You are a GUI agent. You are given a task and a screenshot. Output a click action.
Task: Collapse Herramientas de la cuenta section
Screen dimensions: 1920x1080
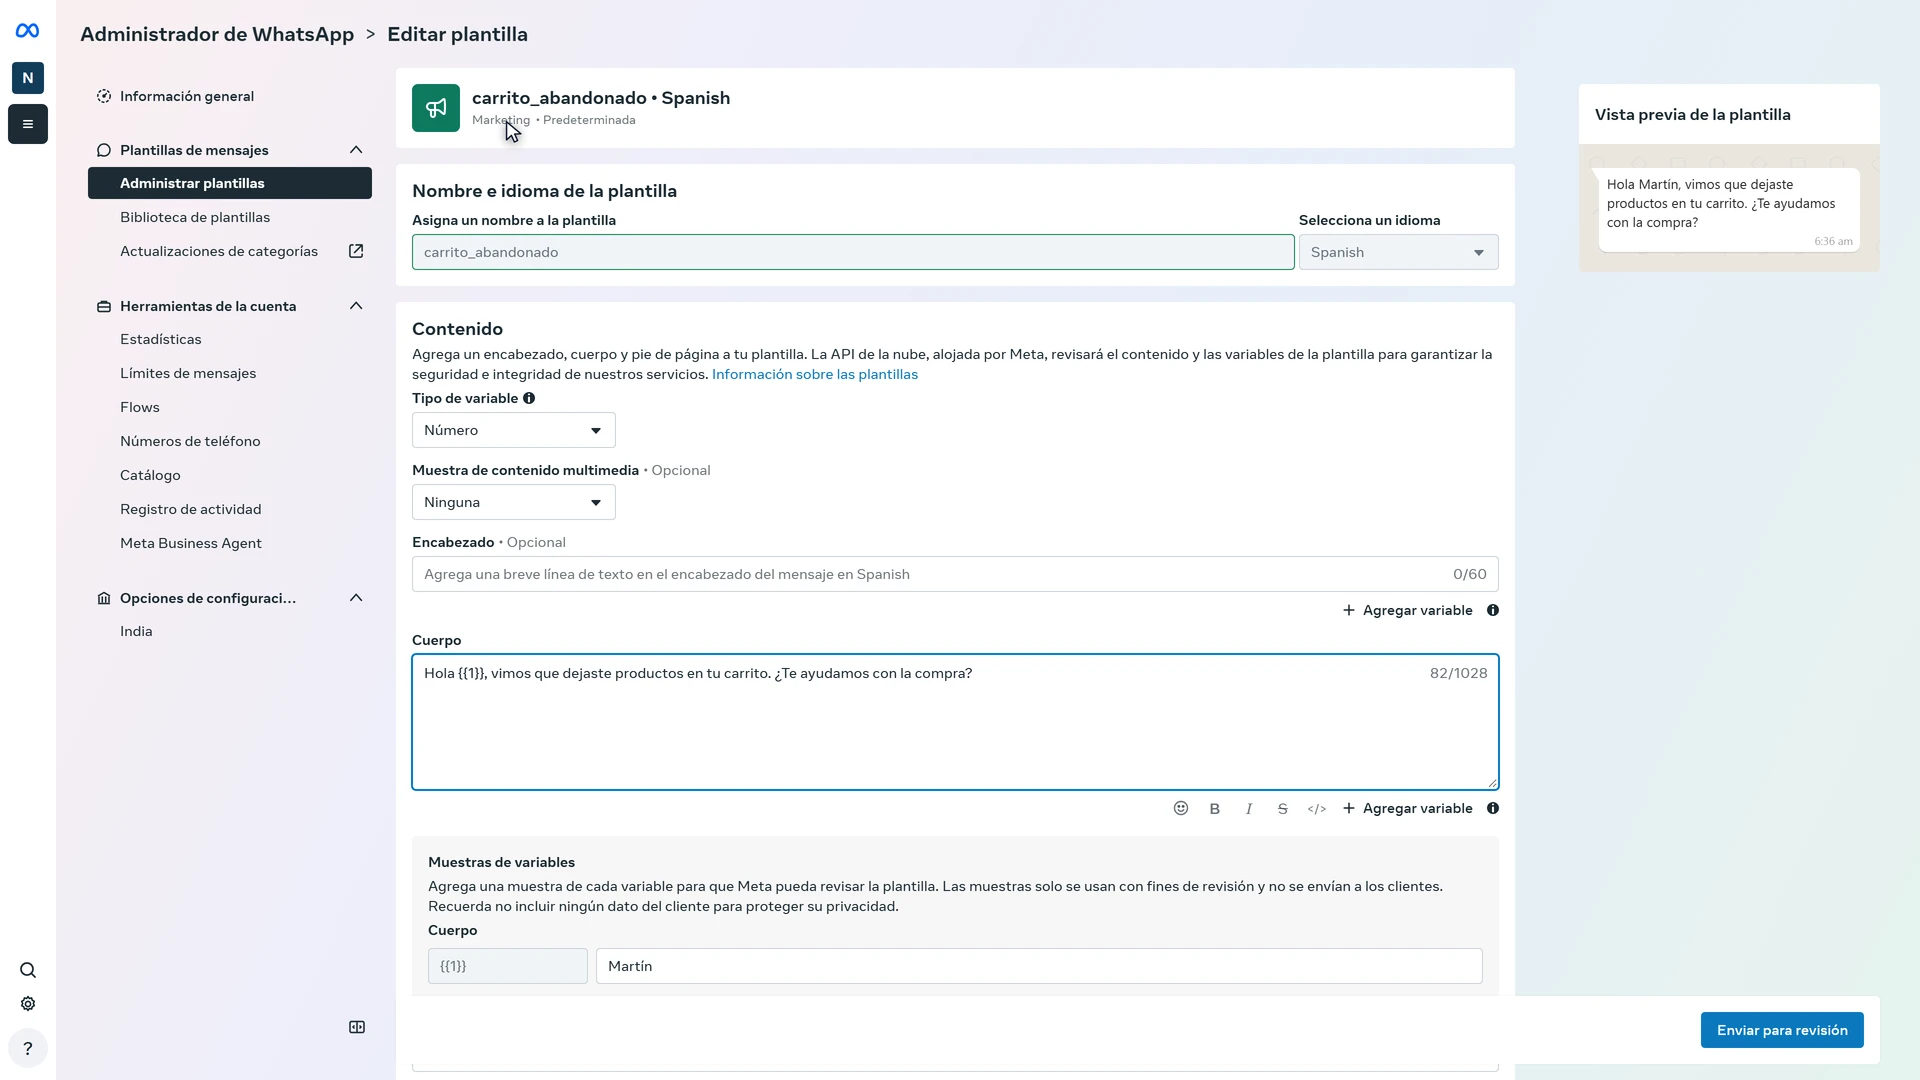pyautogui.click(x=356, y=306)
